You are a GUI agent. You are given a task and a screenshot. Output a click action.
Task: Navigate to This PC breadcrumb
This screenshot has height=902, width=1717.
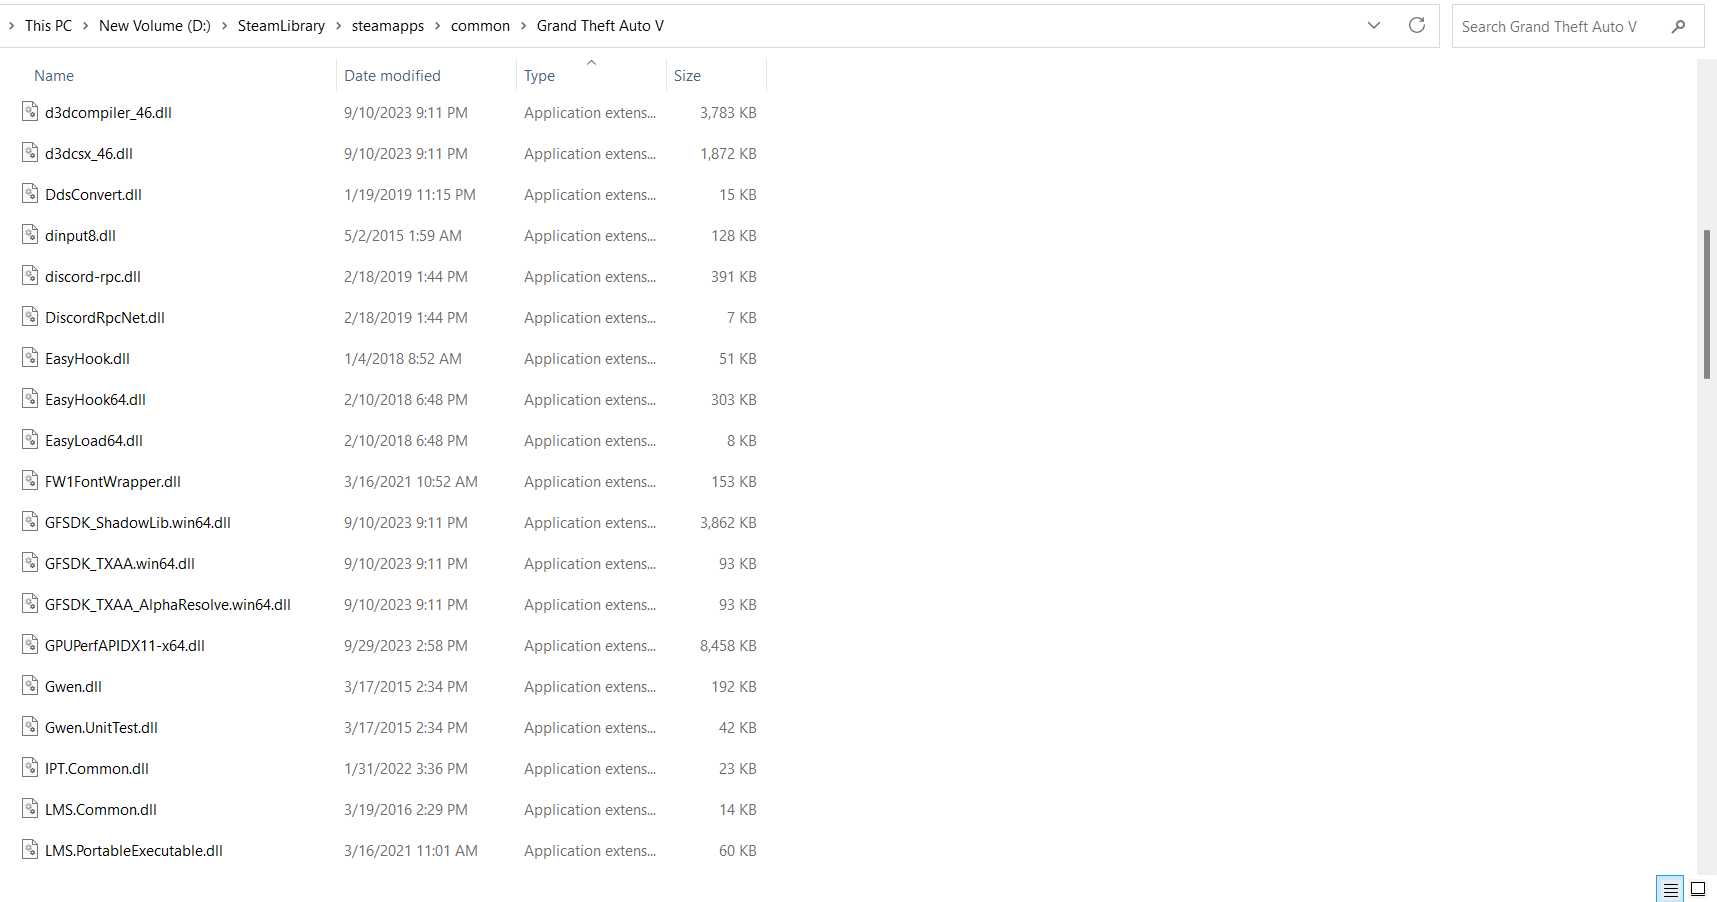click(48, 26)
